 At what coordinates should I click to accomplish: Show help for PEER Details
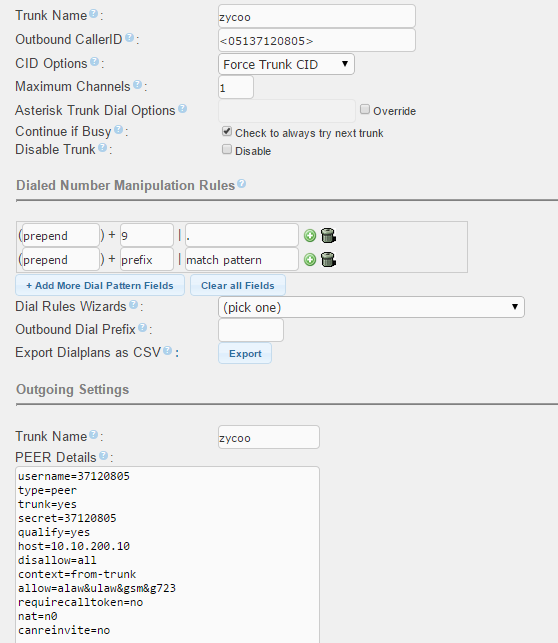coord(103,456)
